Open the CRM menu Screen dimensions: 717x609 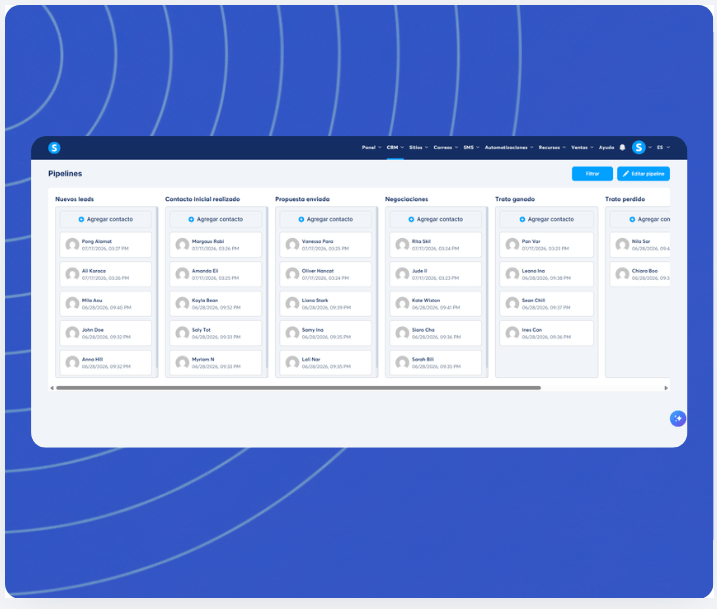(395, 147)
